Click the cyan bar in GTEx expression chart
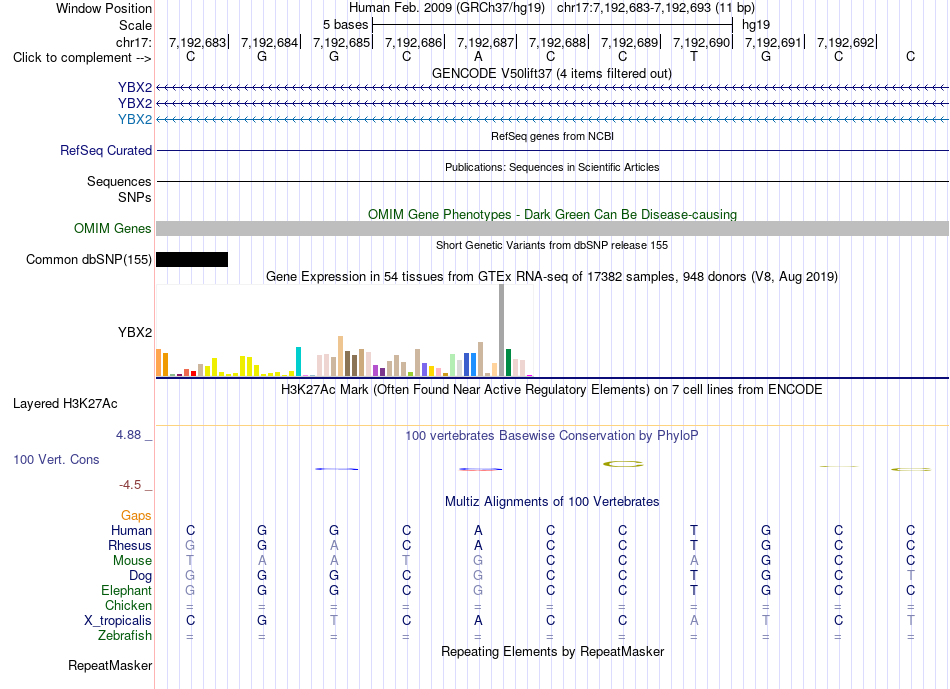Image resolution: width=950 pixels, height=689 pixels. 298,362
